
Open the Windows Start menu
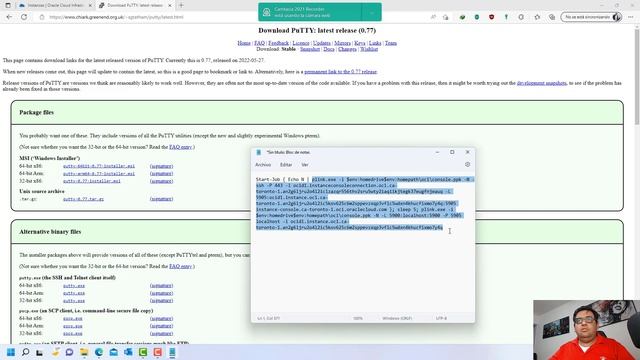point(11,352)
